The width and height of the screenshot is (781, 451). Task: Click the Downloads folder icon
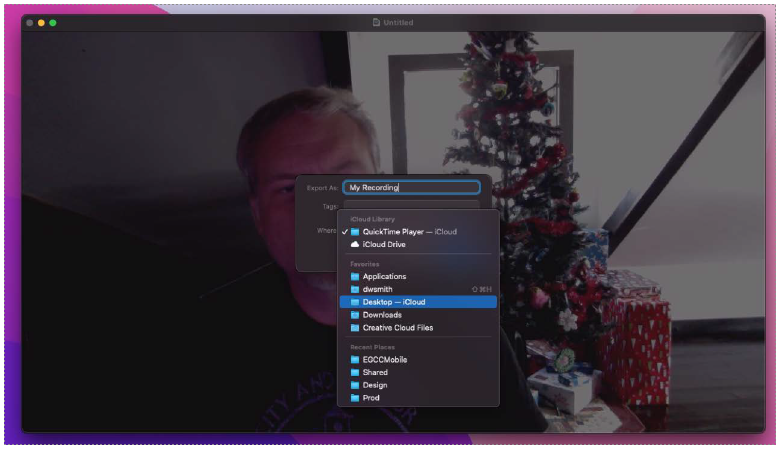coord(354,315)
